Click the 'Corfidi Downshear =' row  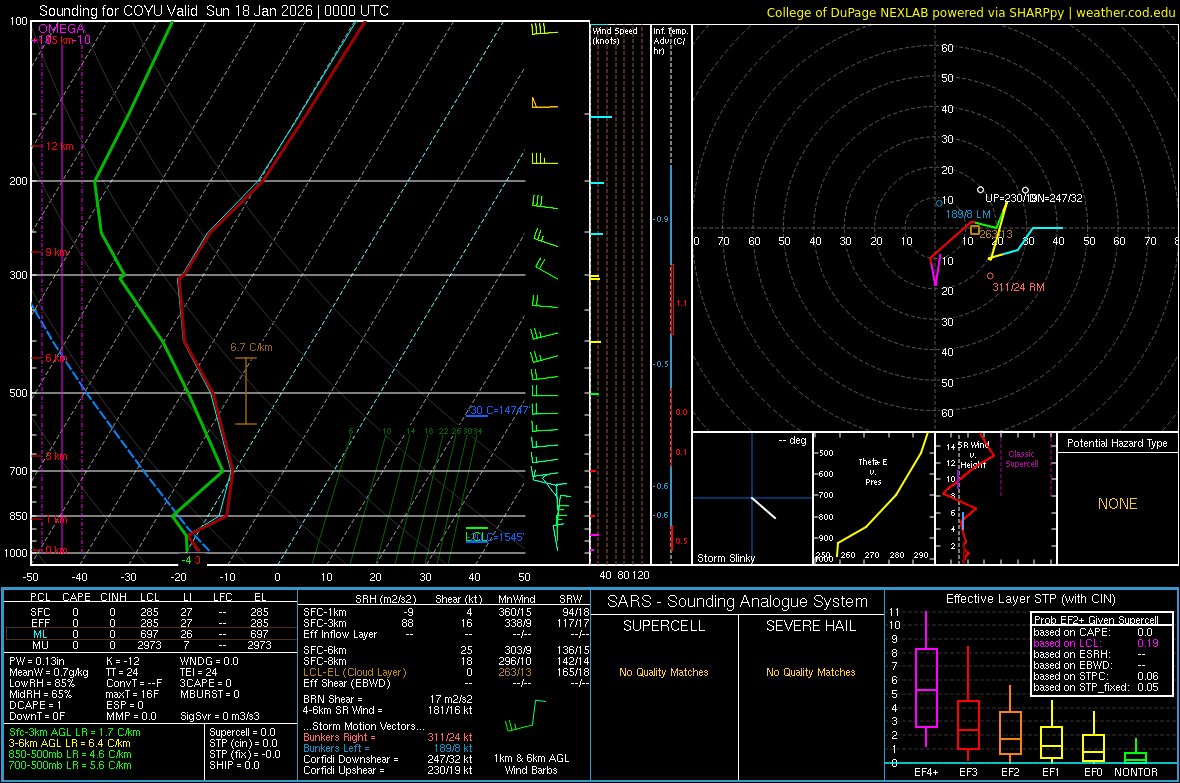pos(388,759)
